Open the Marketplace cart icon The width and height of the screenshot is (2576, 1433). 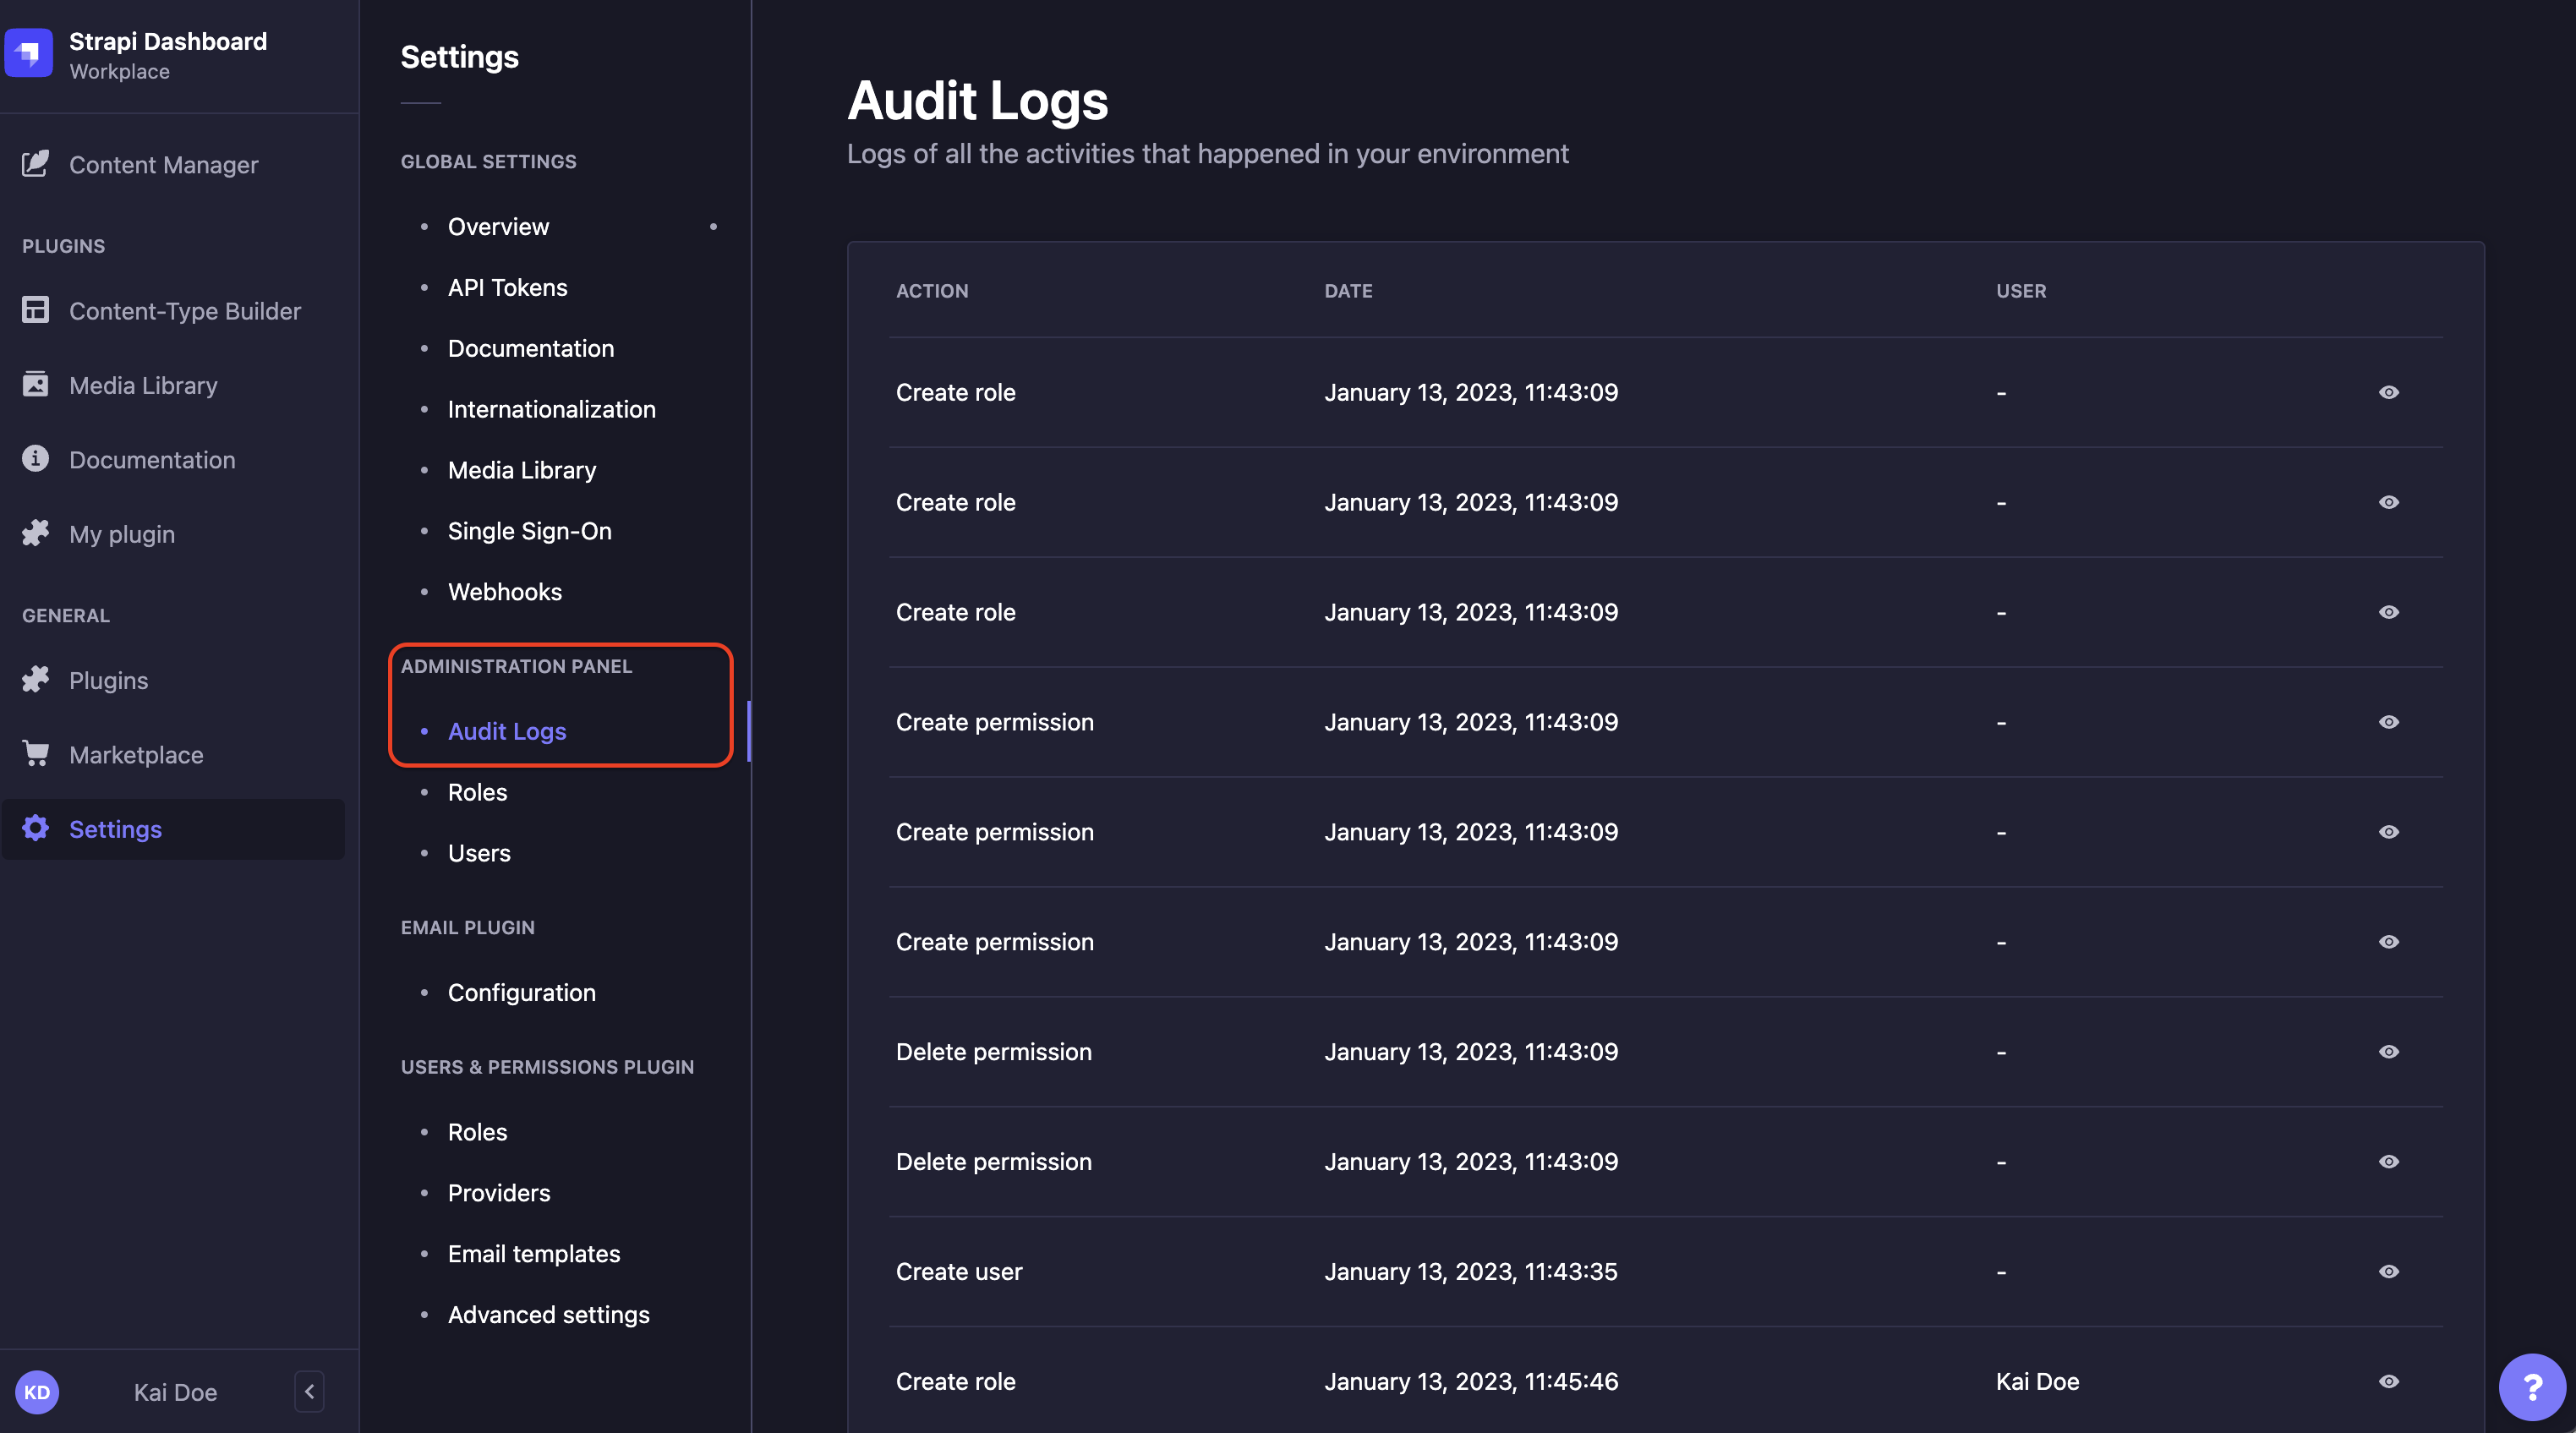click(36, 753)
